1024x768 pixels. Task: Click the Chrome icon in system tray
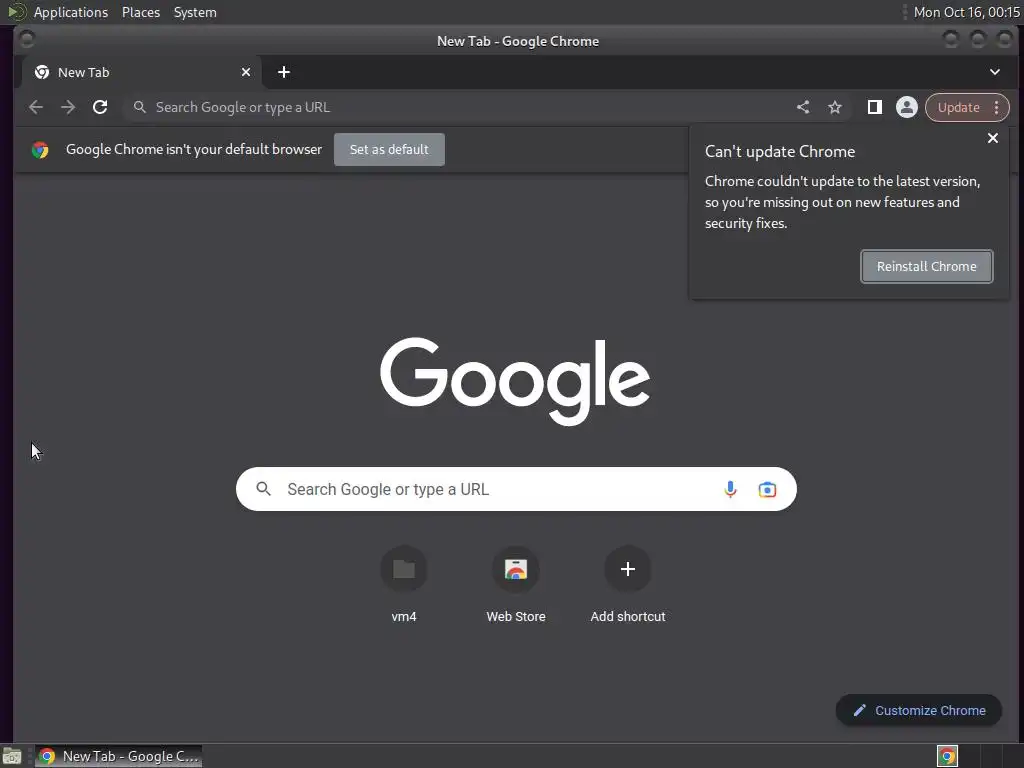948,756
